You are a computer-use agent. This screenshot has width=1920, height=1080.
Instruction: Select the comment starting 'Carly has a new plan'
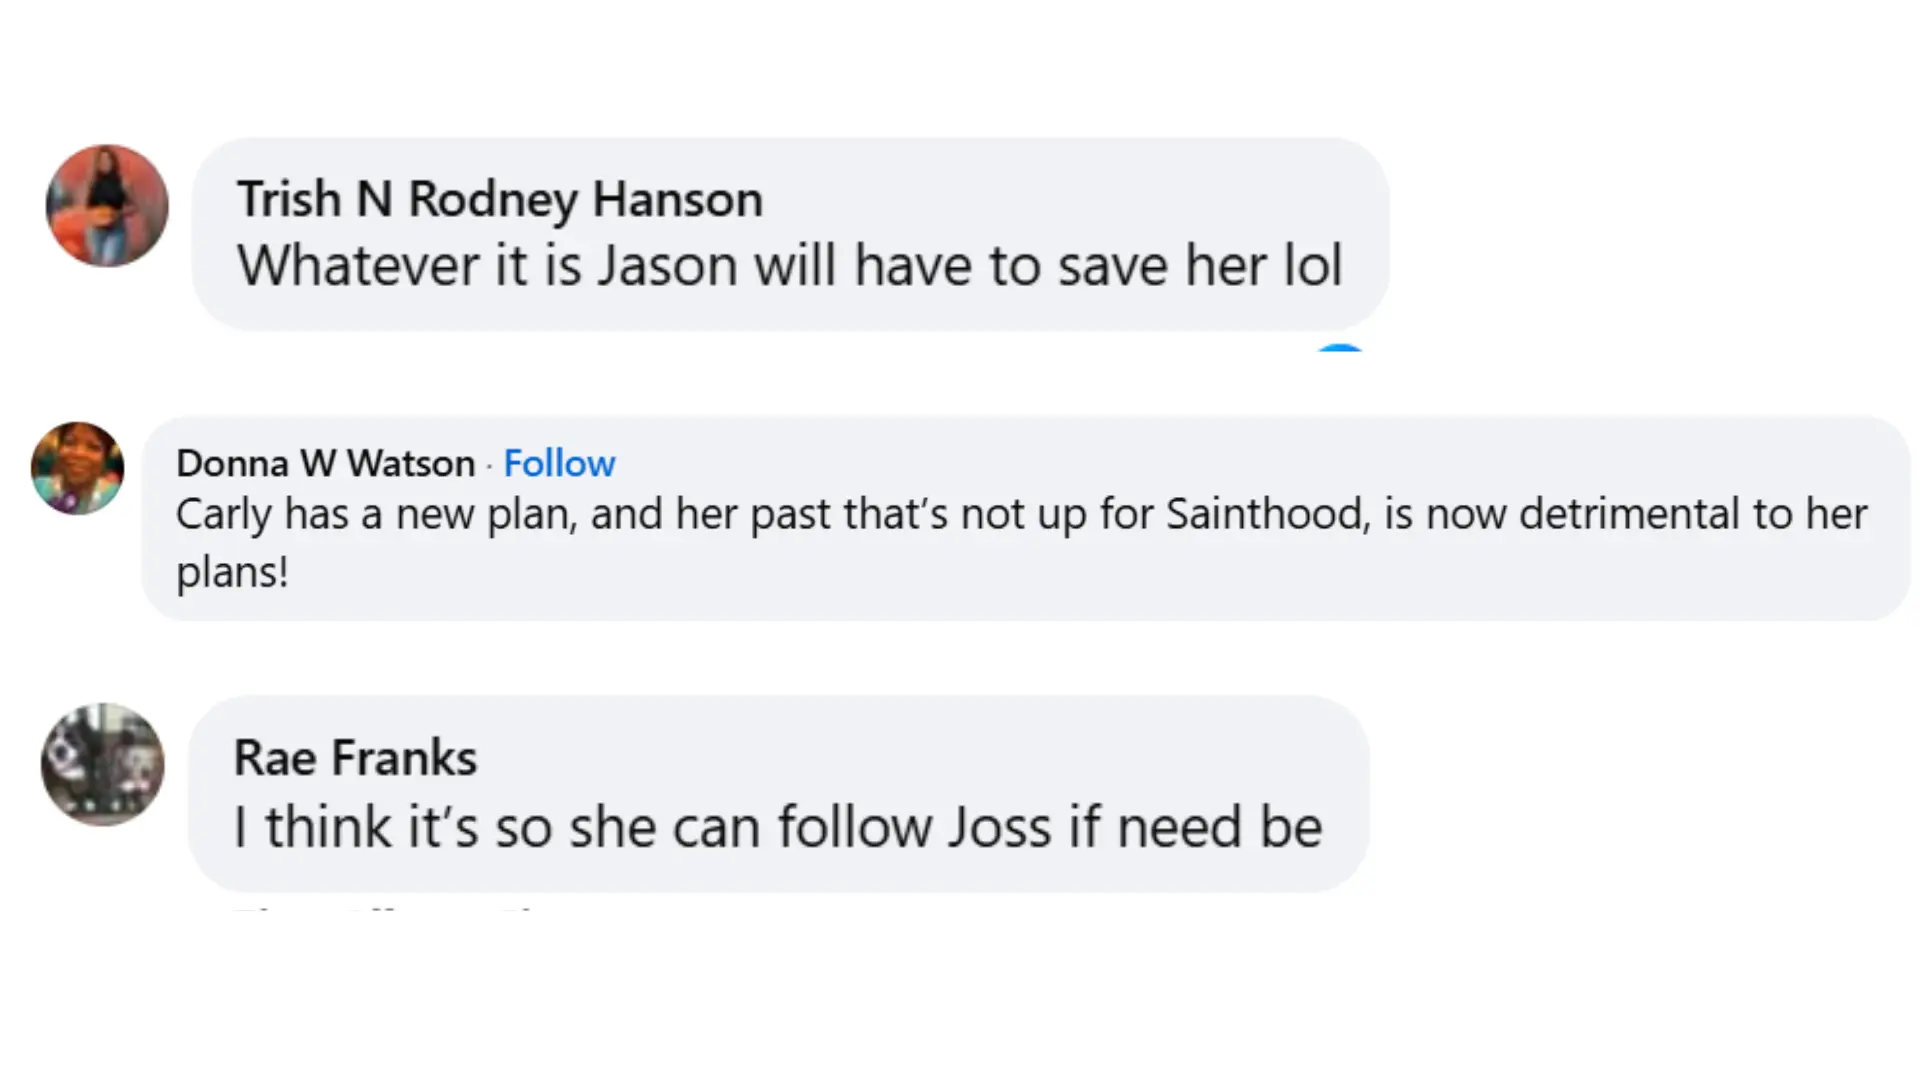pos(1020,516)
